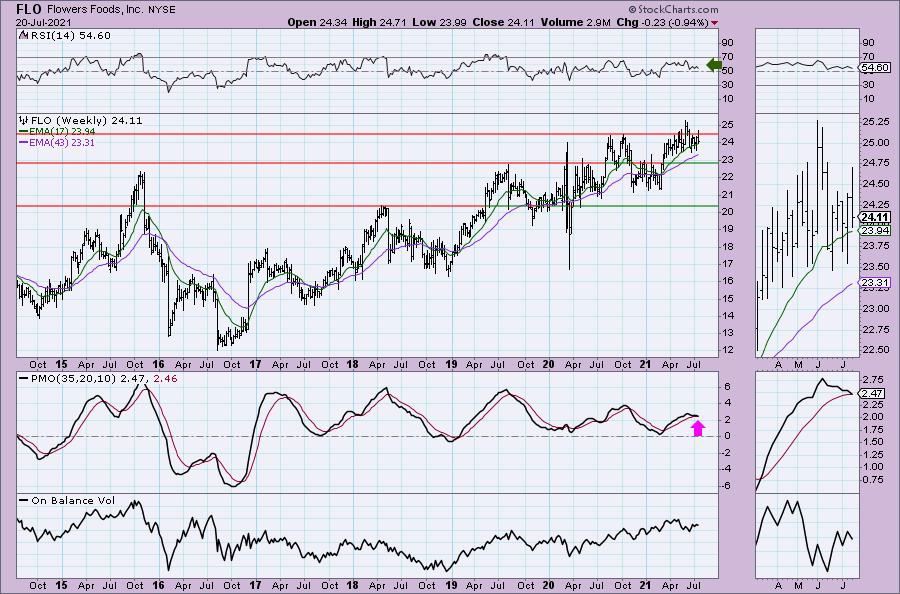Click the chart date 20-Jul-2021

[x=42, y=23]
